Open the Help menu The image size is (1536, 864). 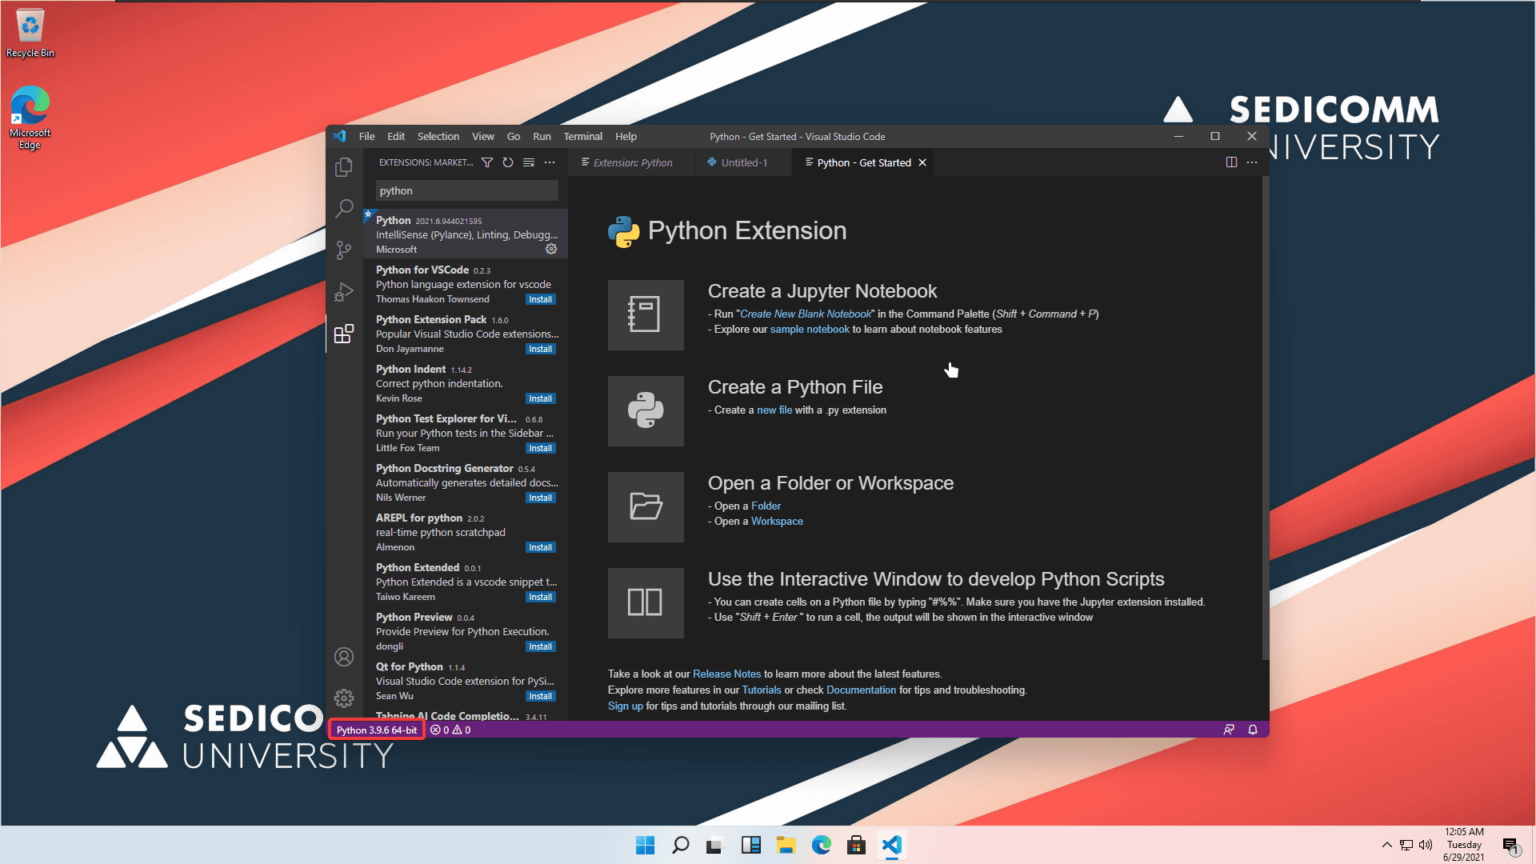coord(626,136)
